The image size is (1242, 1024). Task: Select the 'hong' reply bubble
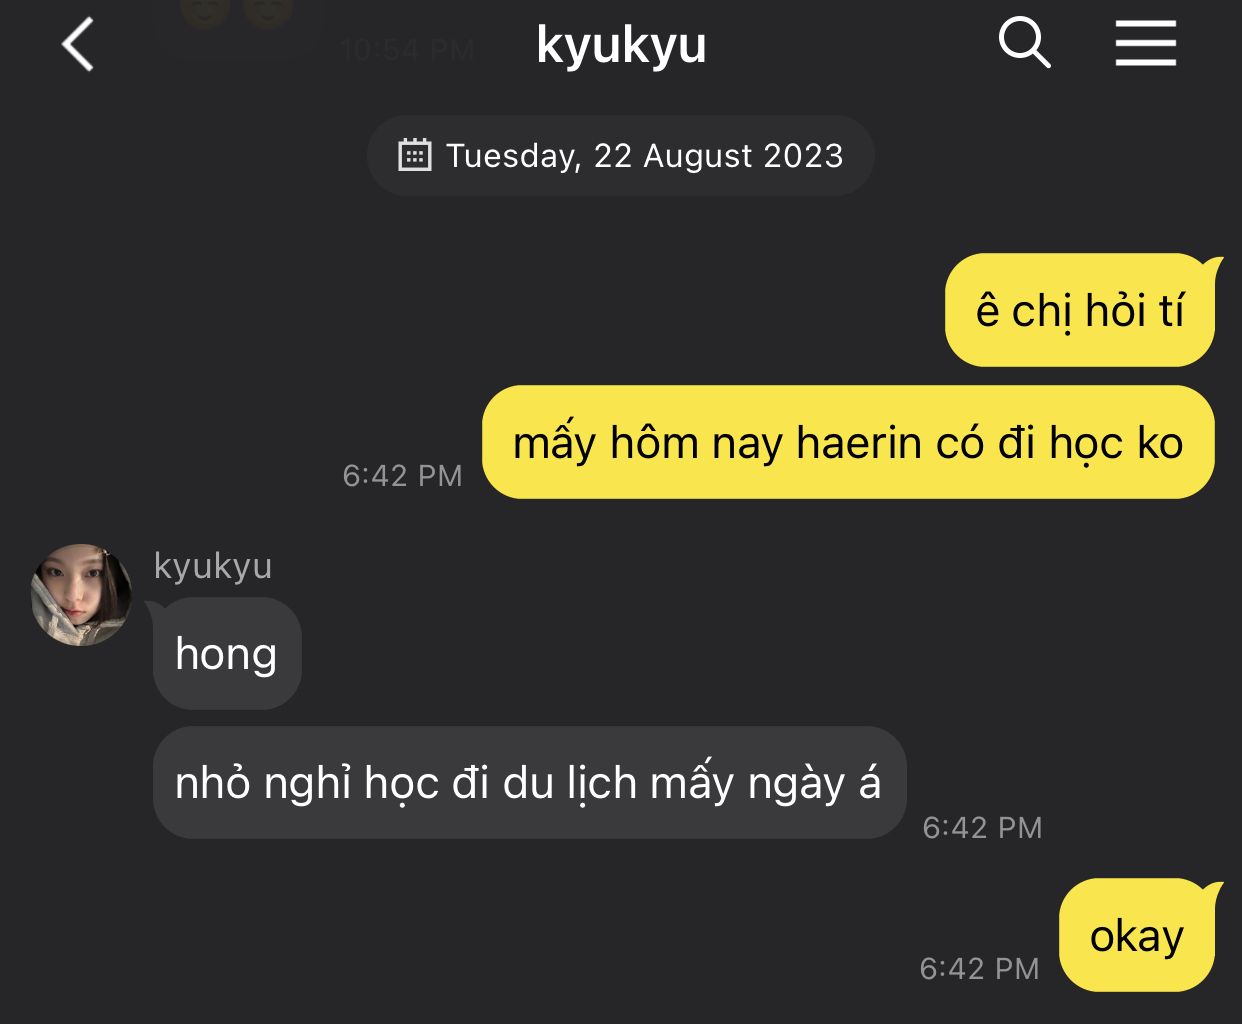pyautogui.click(x=226, y=654)
